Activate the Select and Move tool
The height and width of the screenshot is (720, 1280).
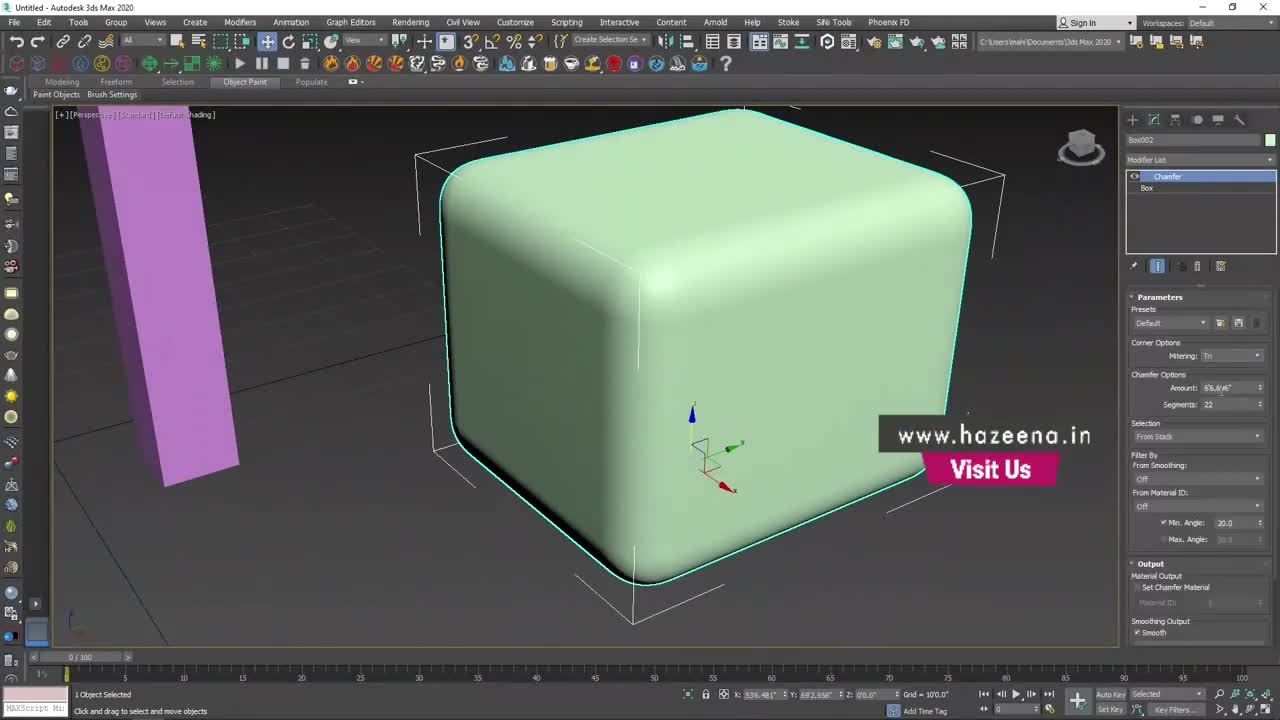click(x=267, y=41)
